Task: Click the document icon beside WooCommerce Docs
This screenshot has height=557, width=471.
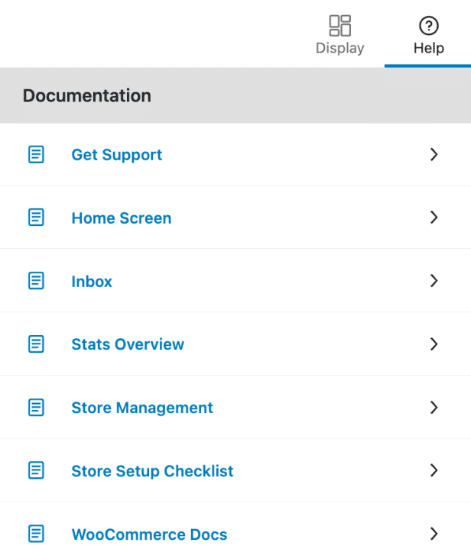Action: pyautogui.click(x=36, y=534)
